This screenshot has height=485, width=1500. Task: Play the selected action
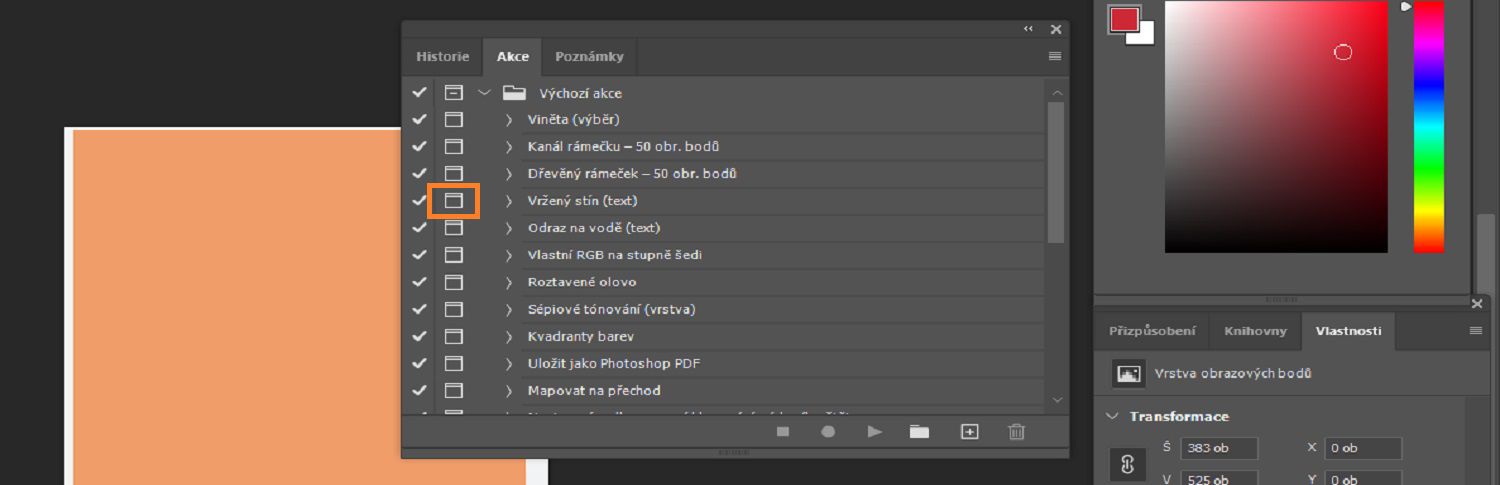coord(875,432)
